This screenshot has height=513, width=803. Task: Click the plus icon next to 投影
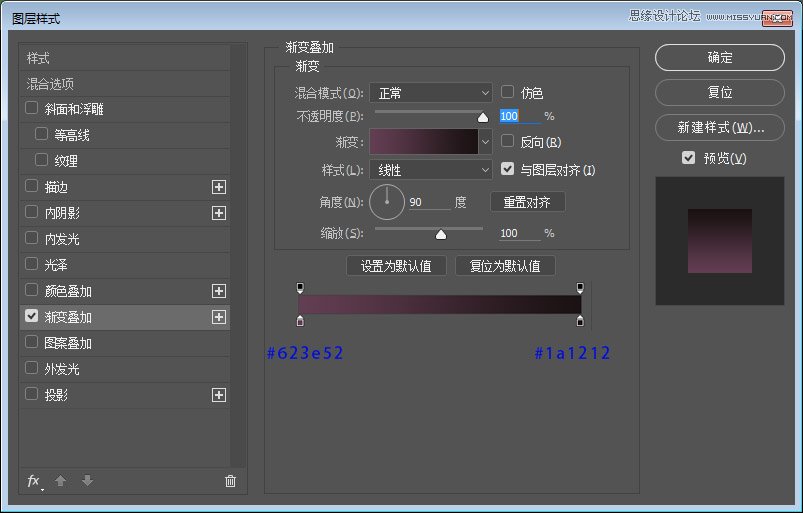[x=219, y=395]
